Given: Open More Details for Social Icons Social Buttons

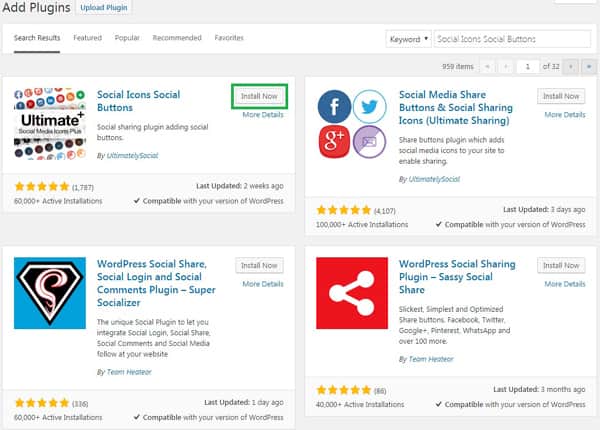Looking at the screenshot, I should coord(263,115).
